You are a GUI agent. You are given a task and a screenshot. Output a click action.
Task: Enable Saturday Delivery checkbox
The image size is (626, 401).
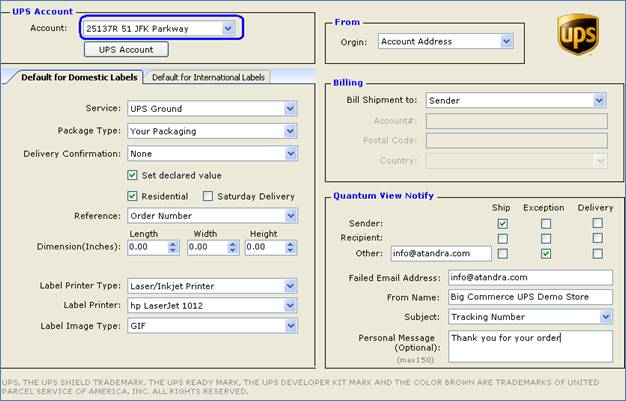coord(208,196)
